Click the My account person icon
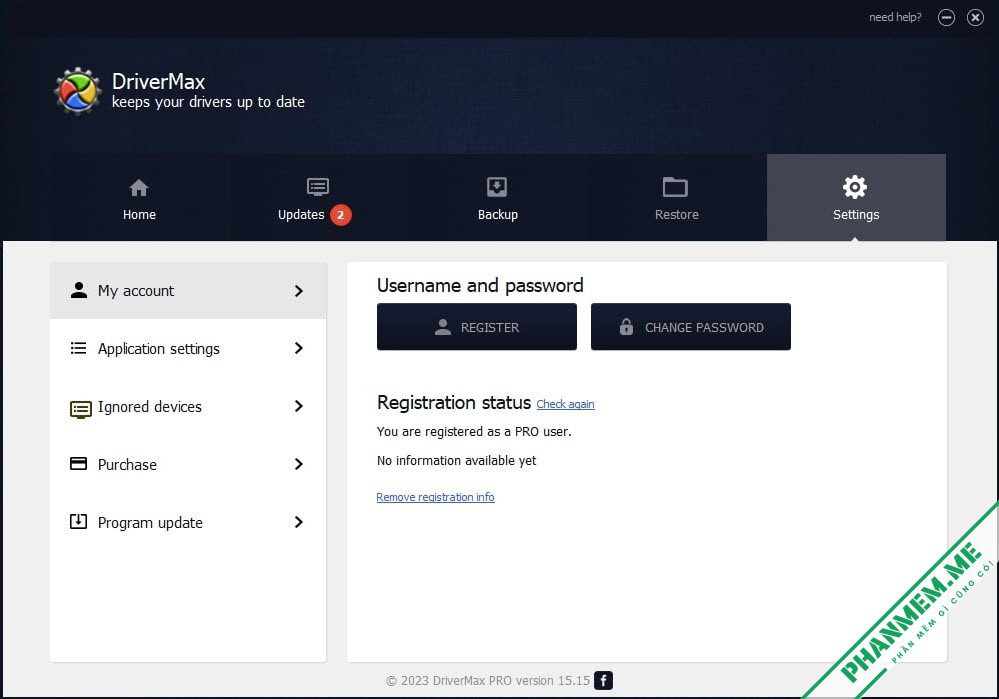Screen dimensions: 999x699 [x=78, y=290]
